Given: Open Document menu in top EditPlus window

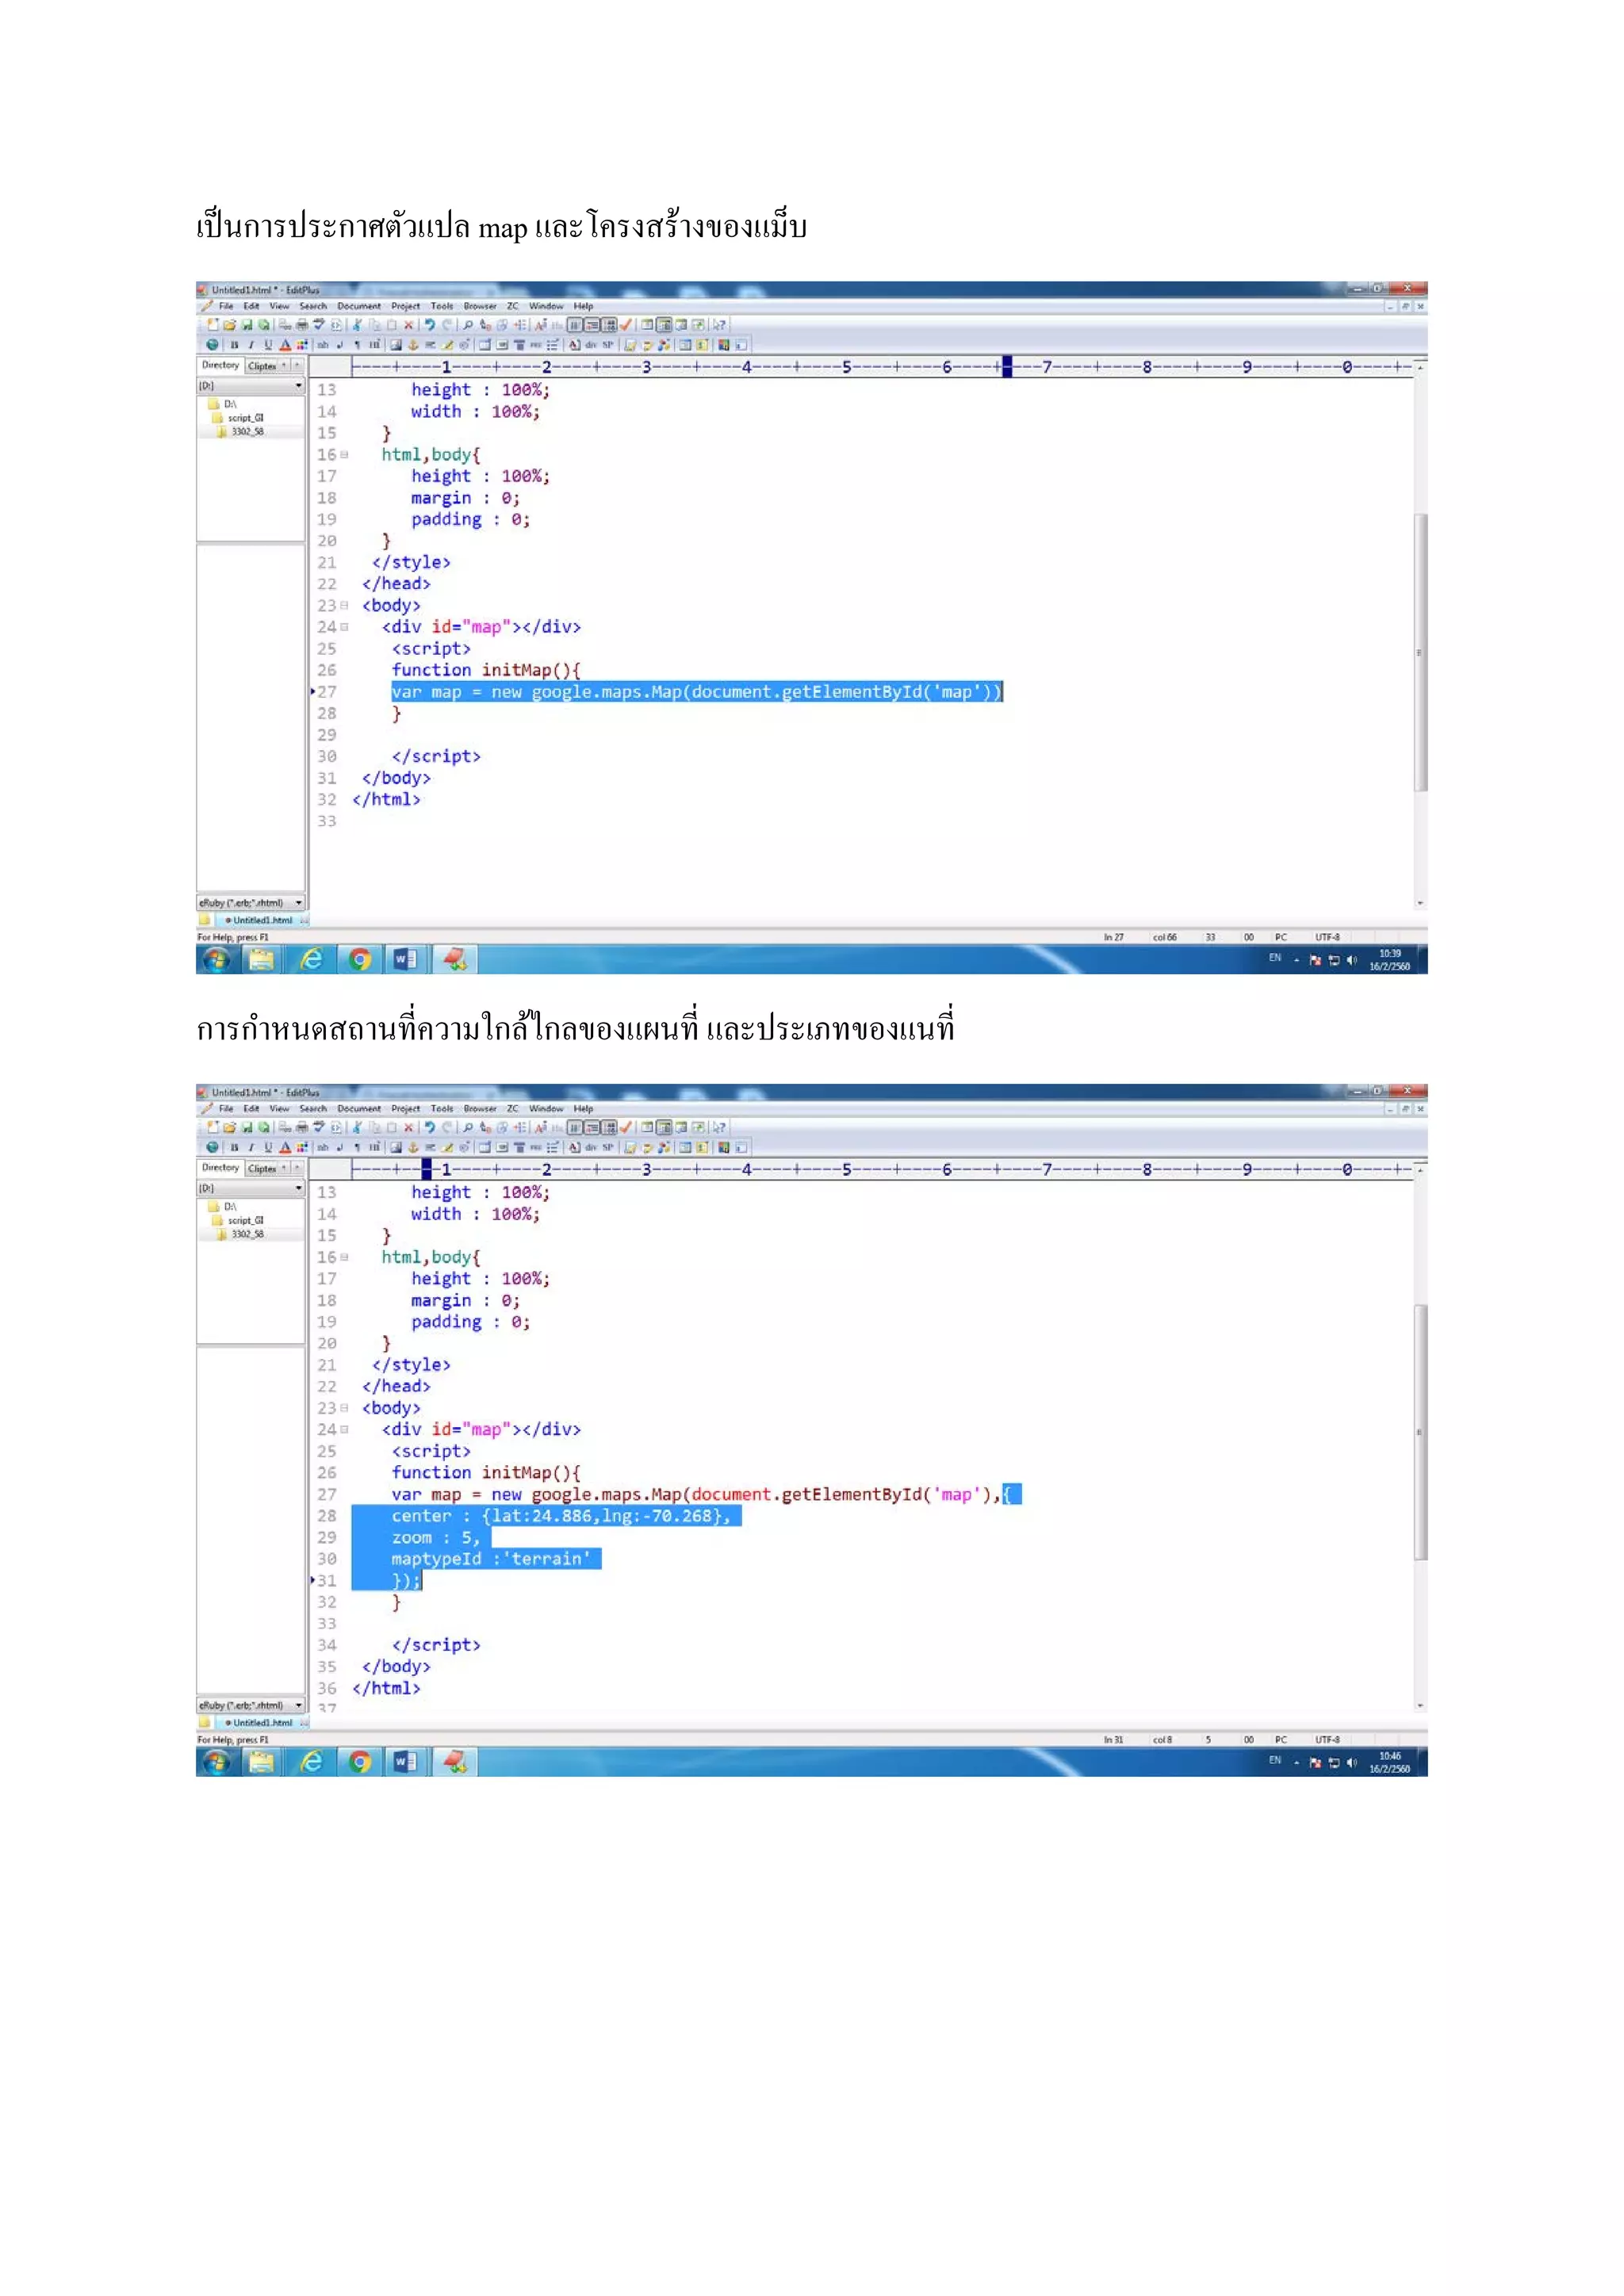Looking at the screenshot, I should point(358,306).
